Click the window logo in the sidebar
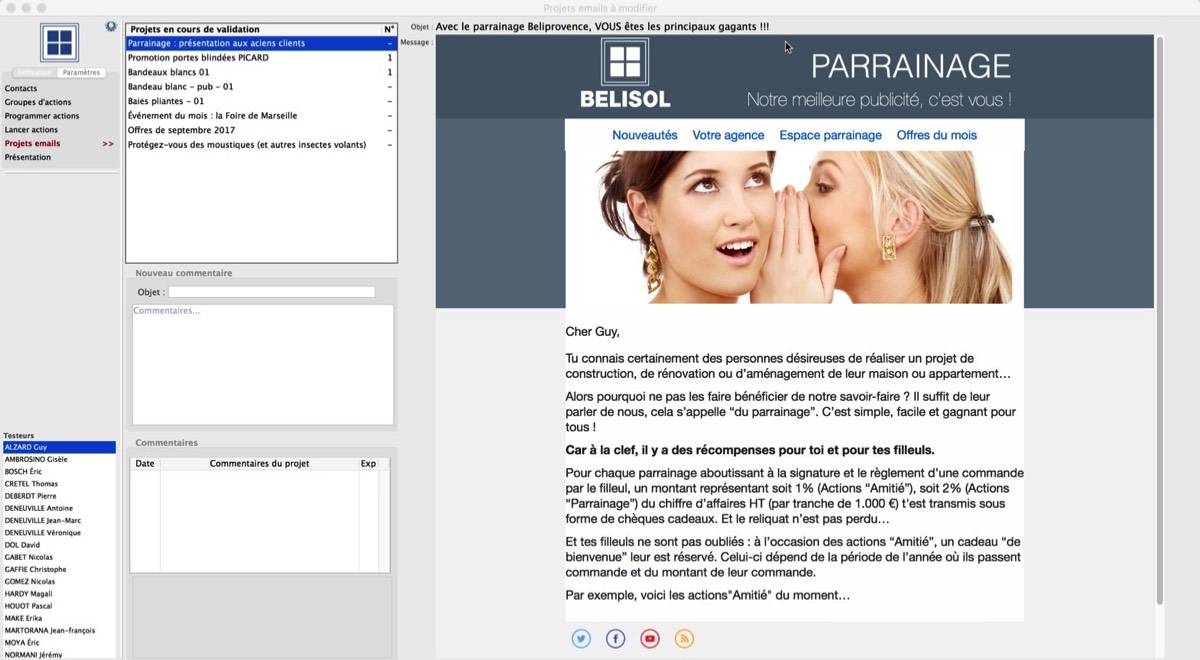This screenshot has height=660, width=1200. point(59,43)
